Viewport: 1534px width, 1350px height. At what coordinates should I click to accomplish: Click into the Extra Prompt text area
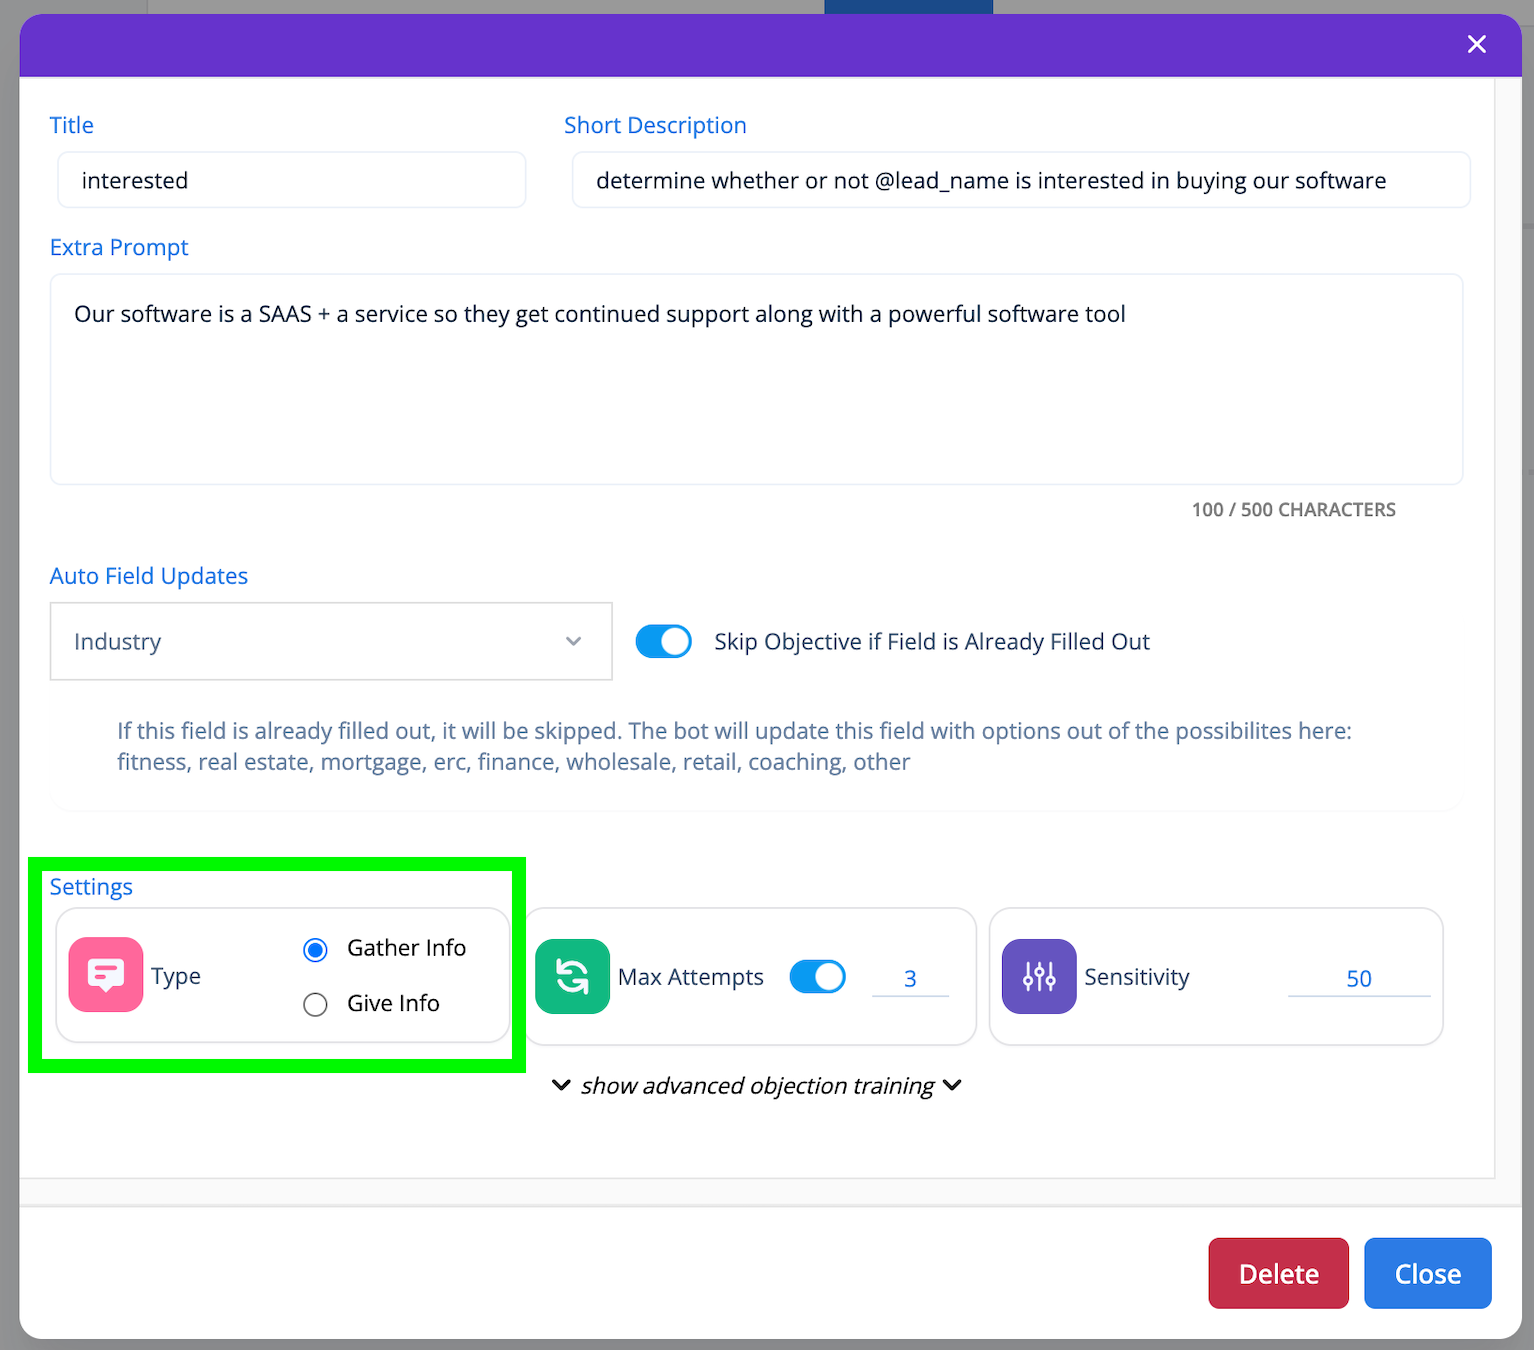coord(757,379)
